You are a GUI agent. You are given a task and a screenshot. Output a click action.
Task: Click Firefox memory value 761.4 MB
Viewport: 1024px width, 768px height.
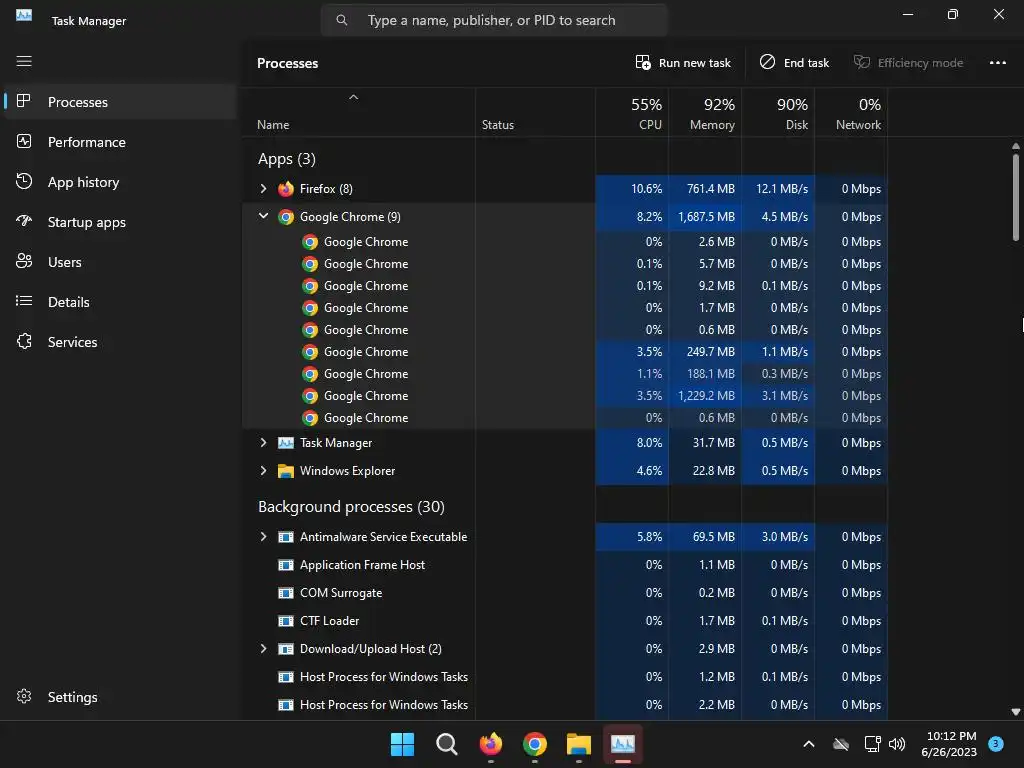[711, 189]
